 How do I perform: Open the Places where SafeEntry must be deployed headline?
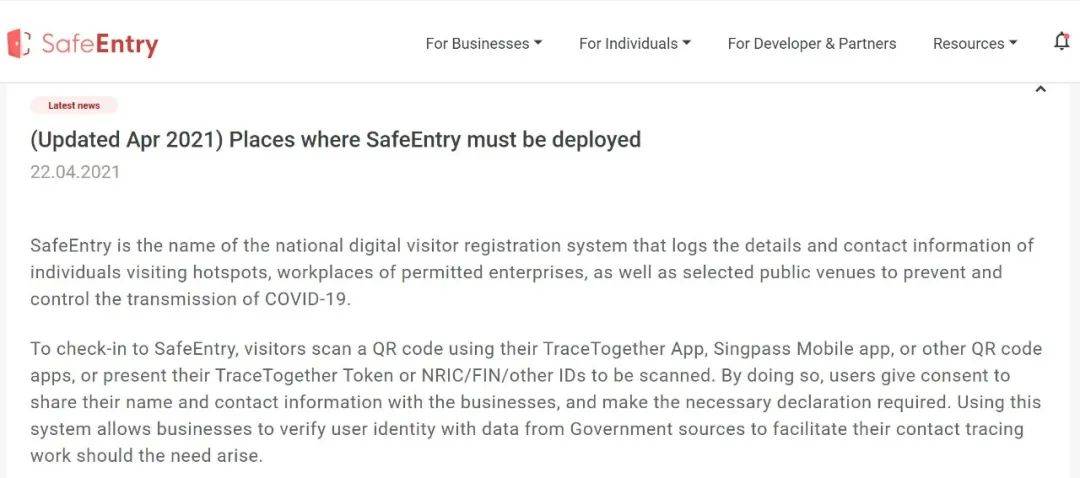point(335,139)
